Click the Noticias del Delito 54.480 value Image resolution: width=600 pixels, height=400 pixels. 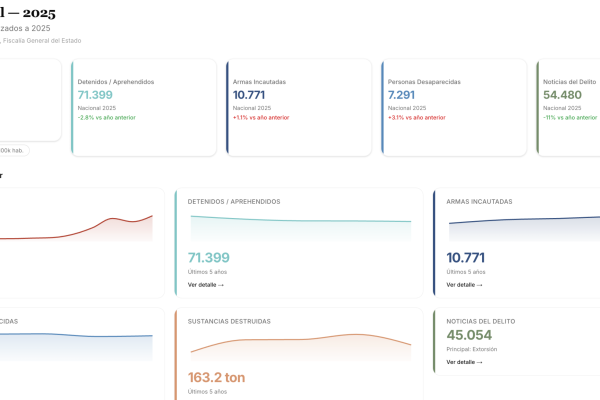tap(562, 95)
